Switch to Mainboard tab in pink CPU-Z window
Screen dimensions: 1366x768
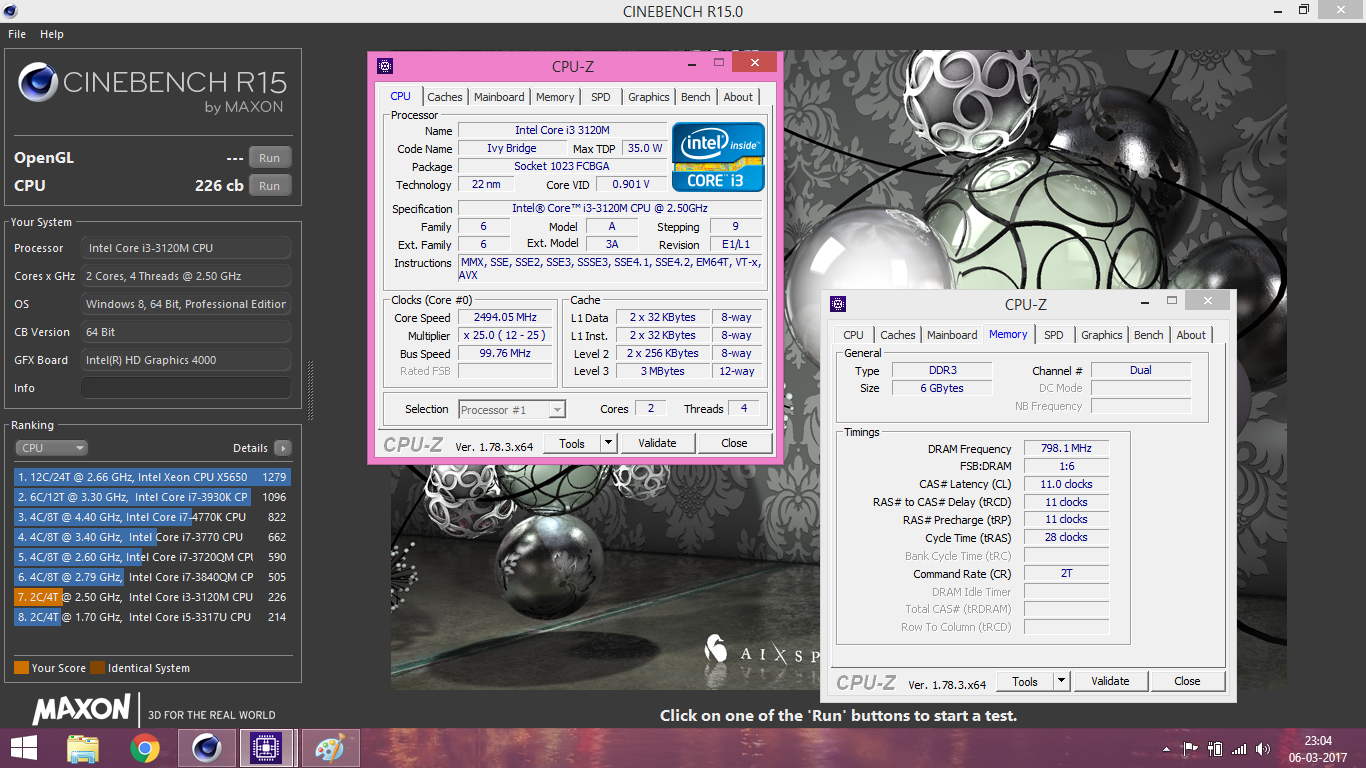[x=499, y=97]
